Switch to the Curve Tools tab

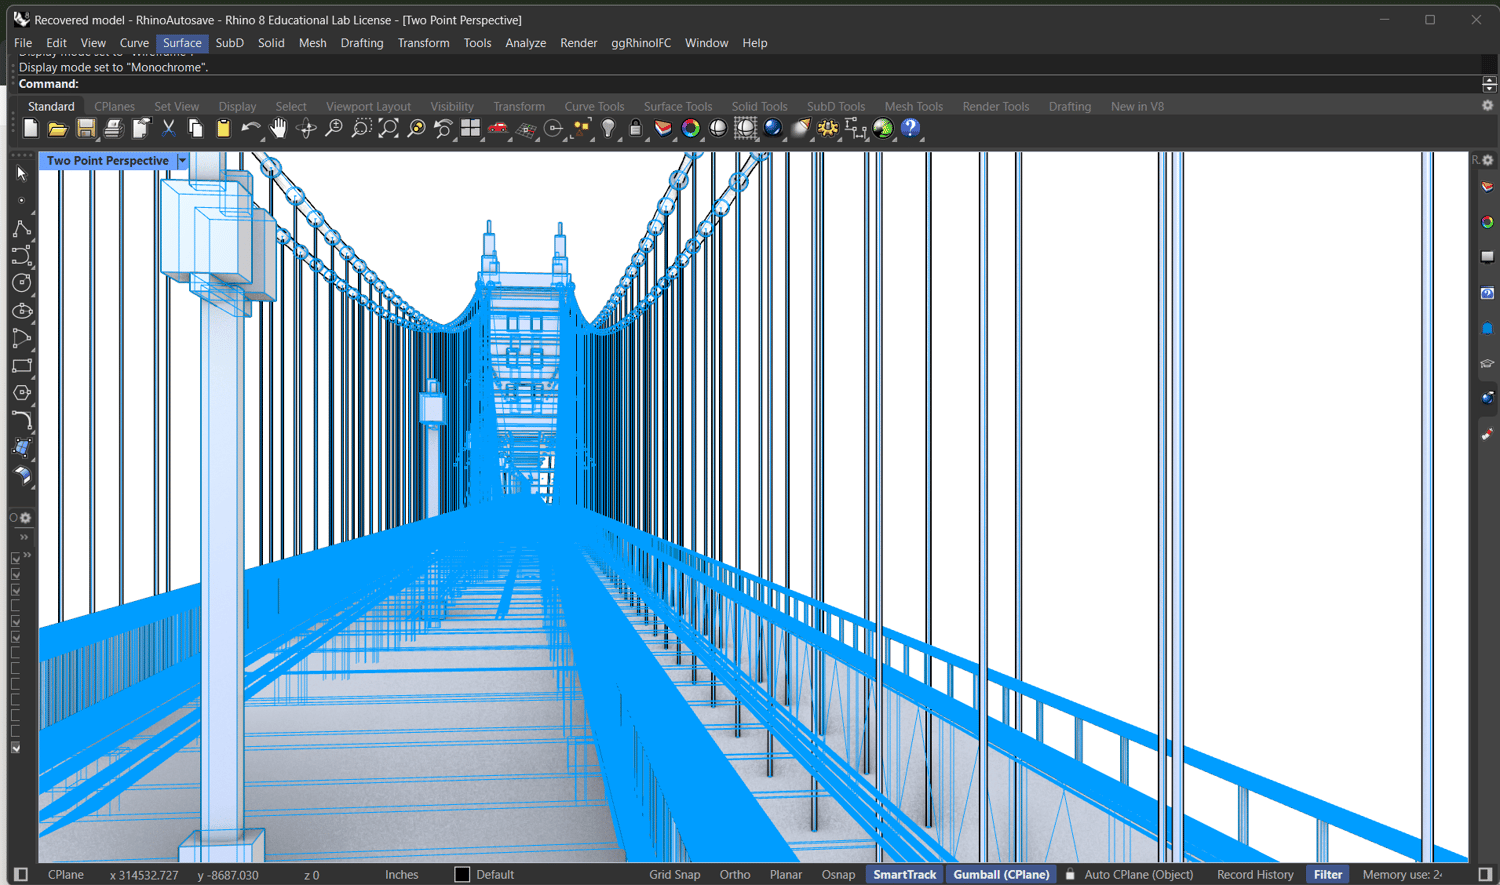[x=593, y=106]
